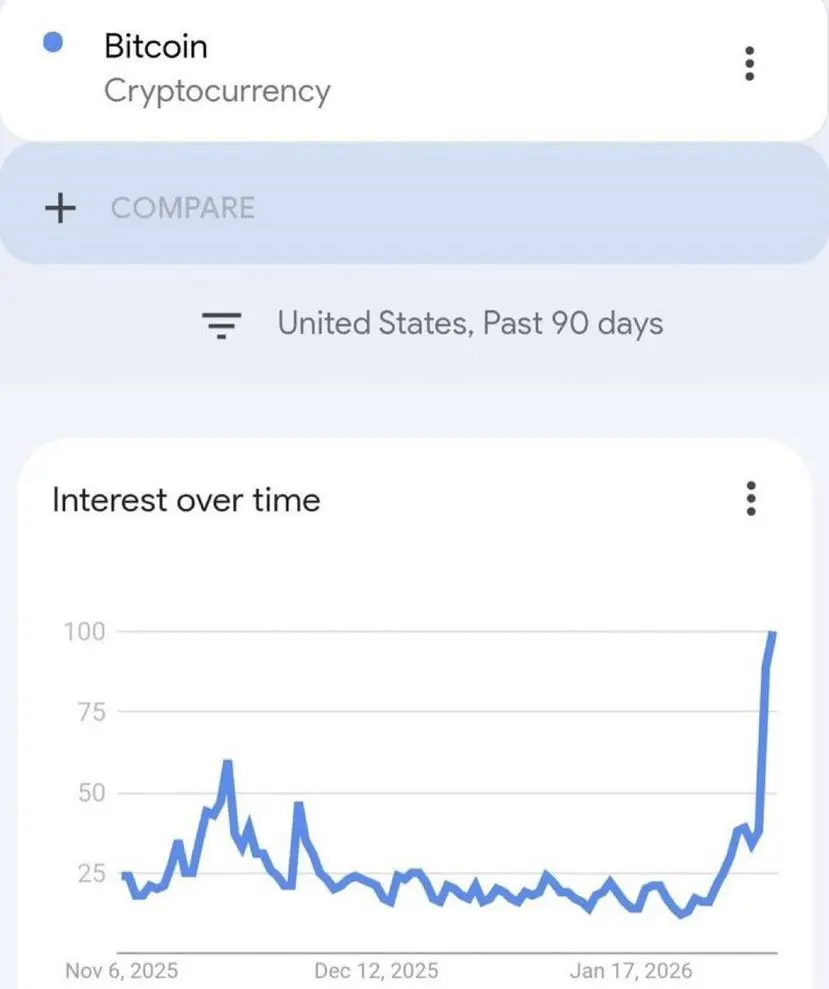829x989 pixels.
Task: Tap the late-November spike near 60
Action: coord(227,763)
